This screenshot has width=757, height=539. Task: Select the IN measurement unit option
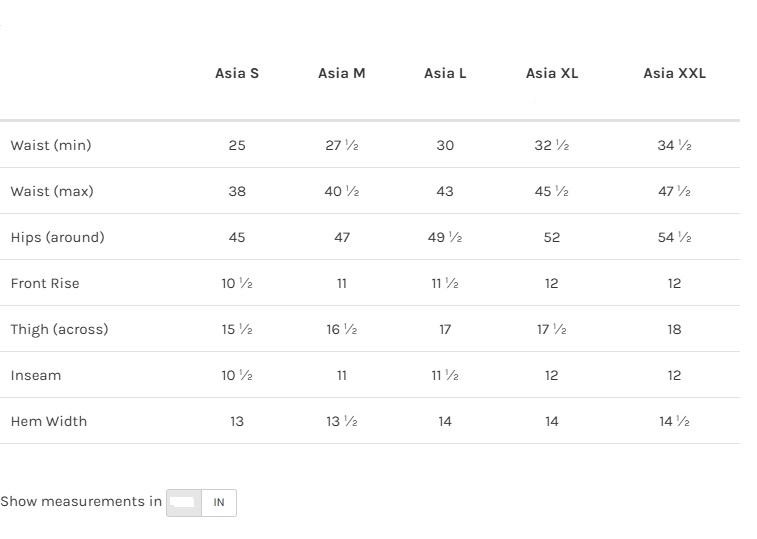tap(219, 502)
